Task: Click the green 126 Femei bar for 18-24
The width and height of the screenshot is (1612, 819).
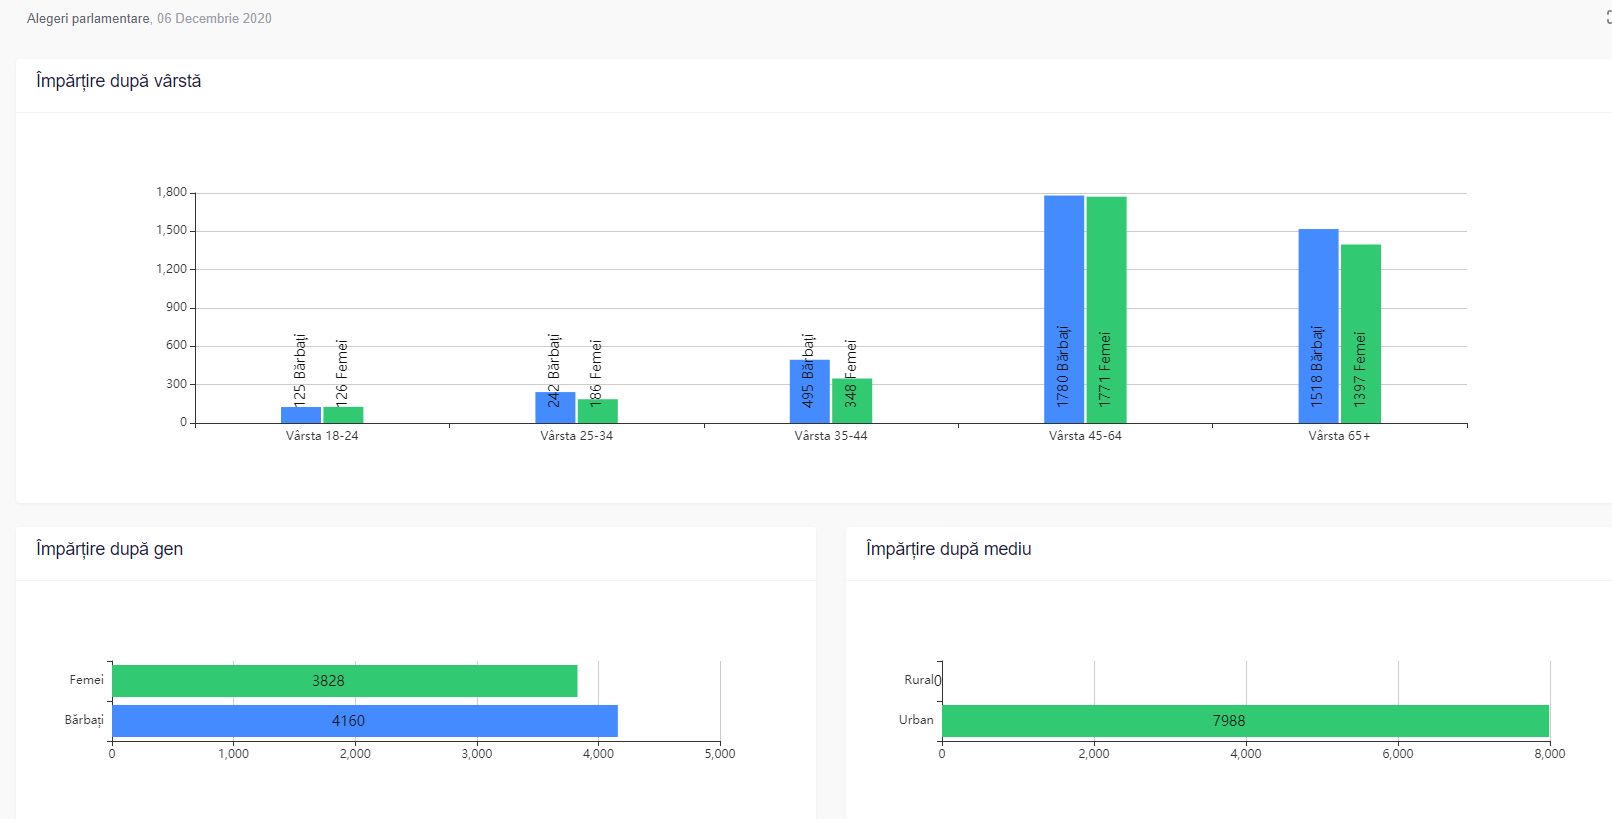Action: point(343,415)
